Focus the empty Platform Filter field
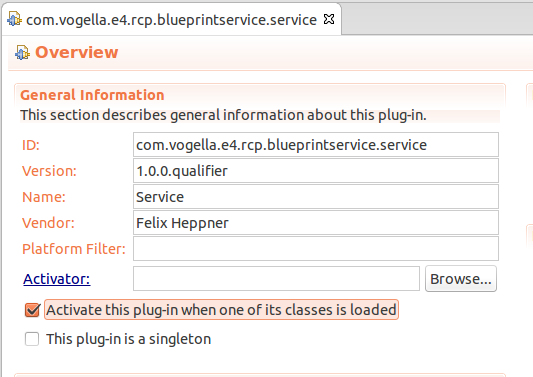The height and width of the screenshot is (377, 533). pos(316,249)
